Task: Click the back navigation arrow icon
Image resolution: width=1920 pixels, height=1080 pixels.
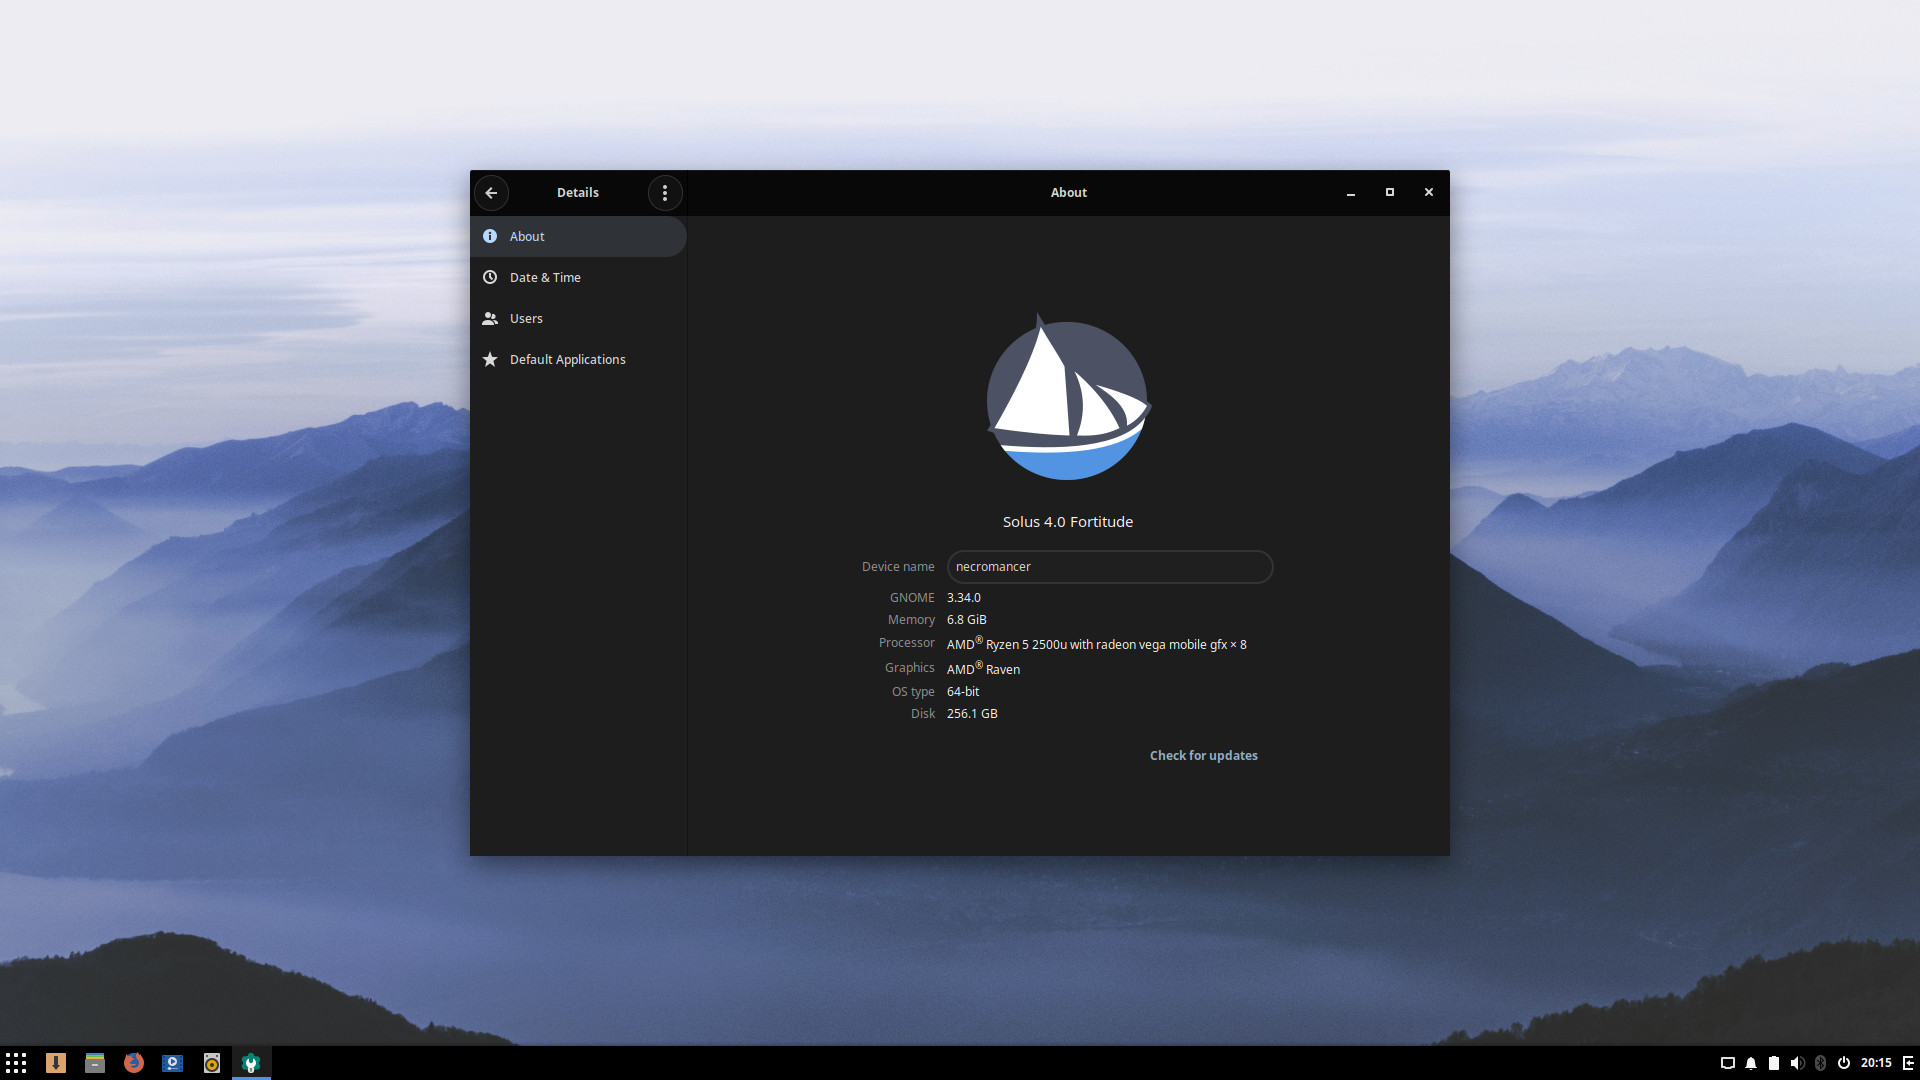Action: pyautogui.click(x=492, y=191)
